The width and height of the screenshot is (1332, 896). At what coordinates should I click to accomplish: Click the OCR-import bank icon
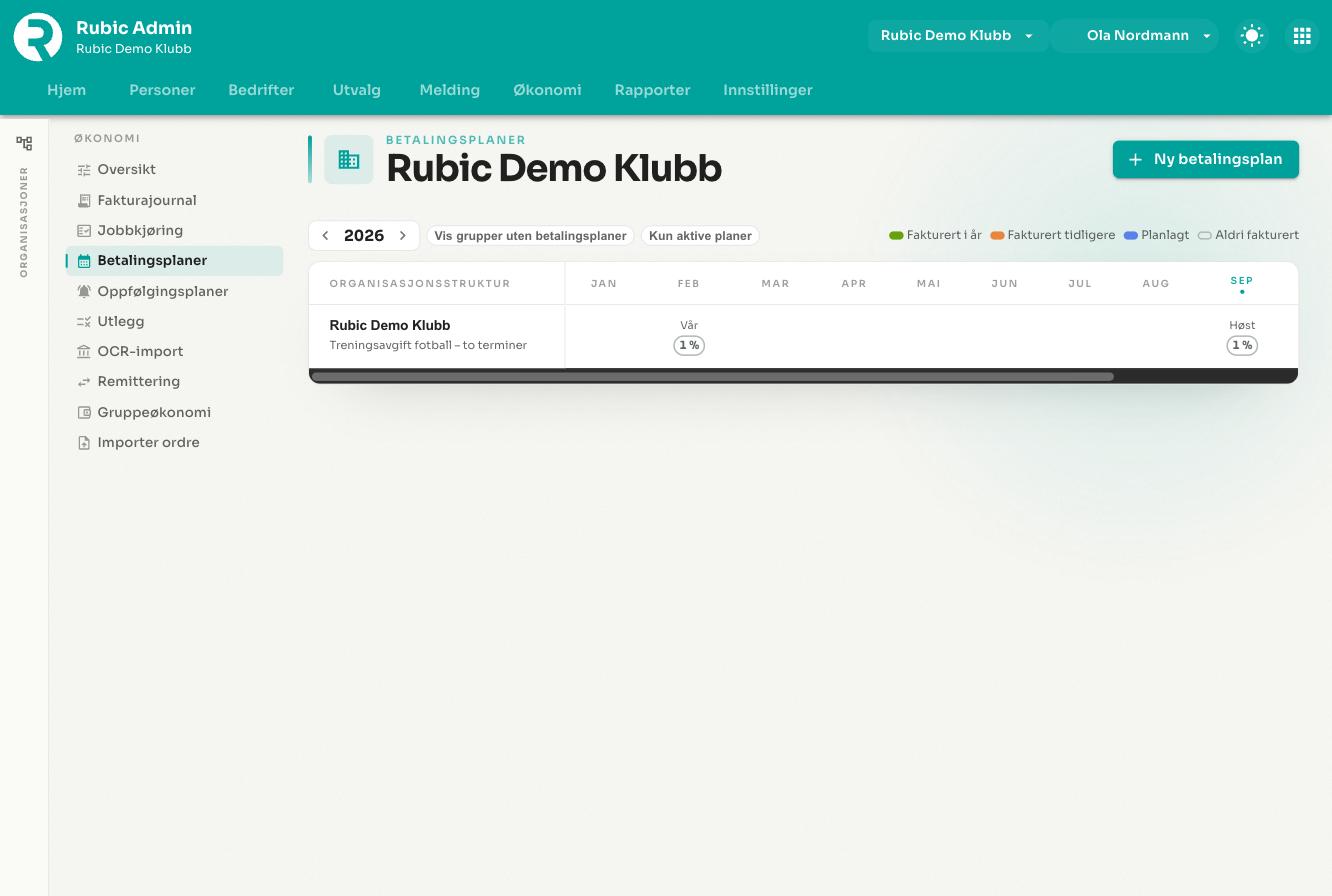pos(84,352)
